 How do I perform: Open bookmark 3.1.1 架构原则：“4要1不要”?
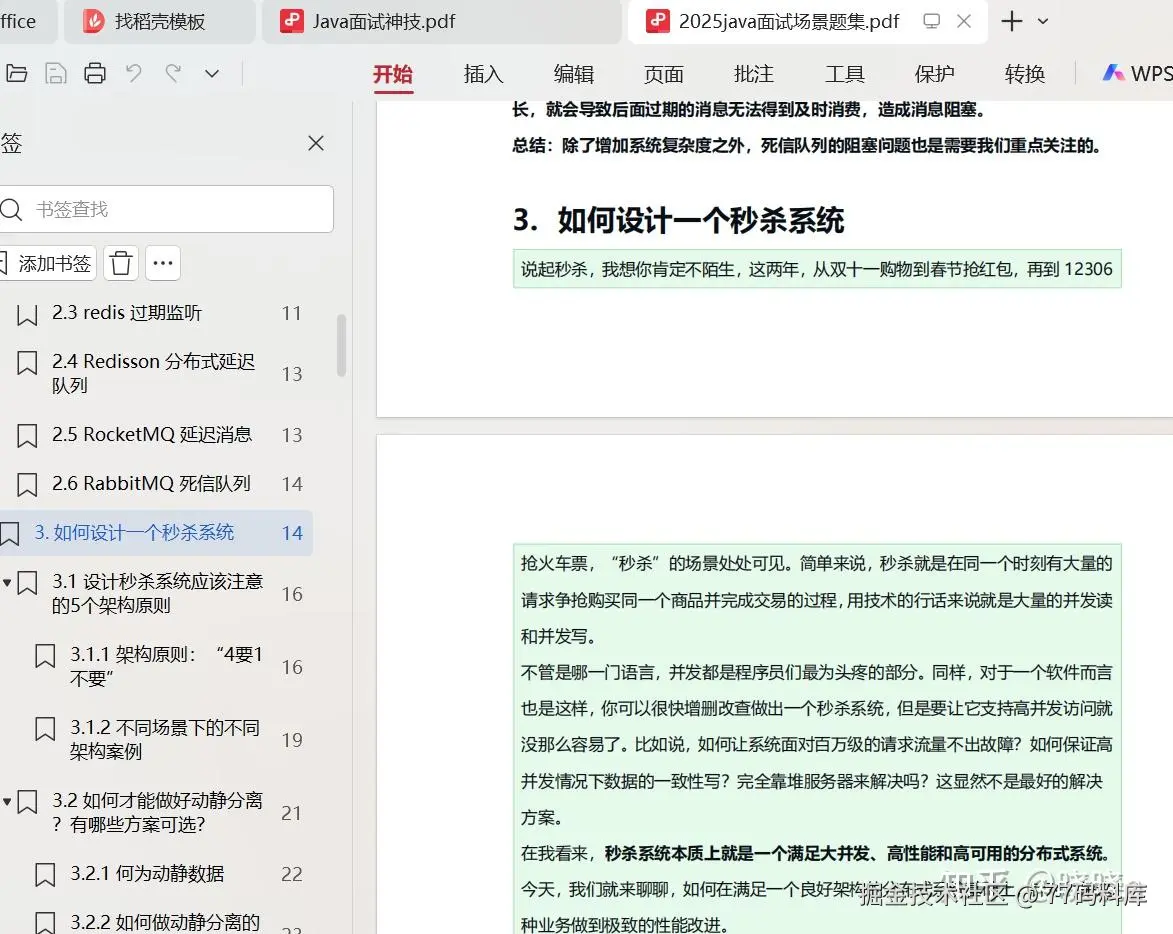pos(167,666)
